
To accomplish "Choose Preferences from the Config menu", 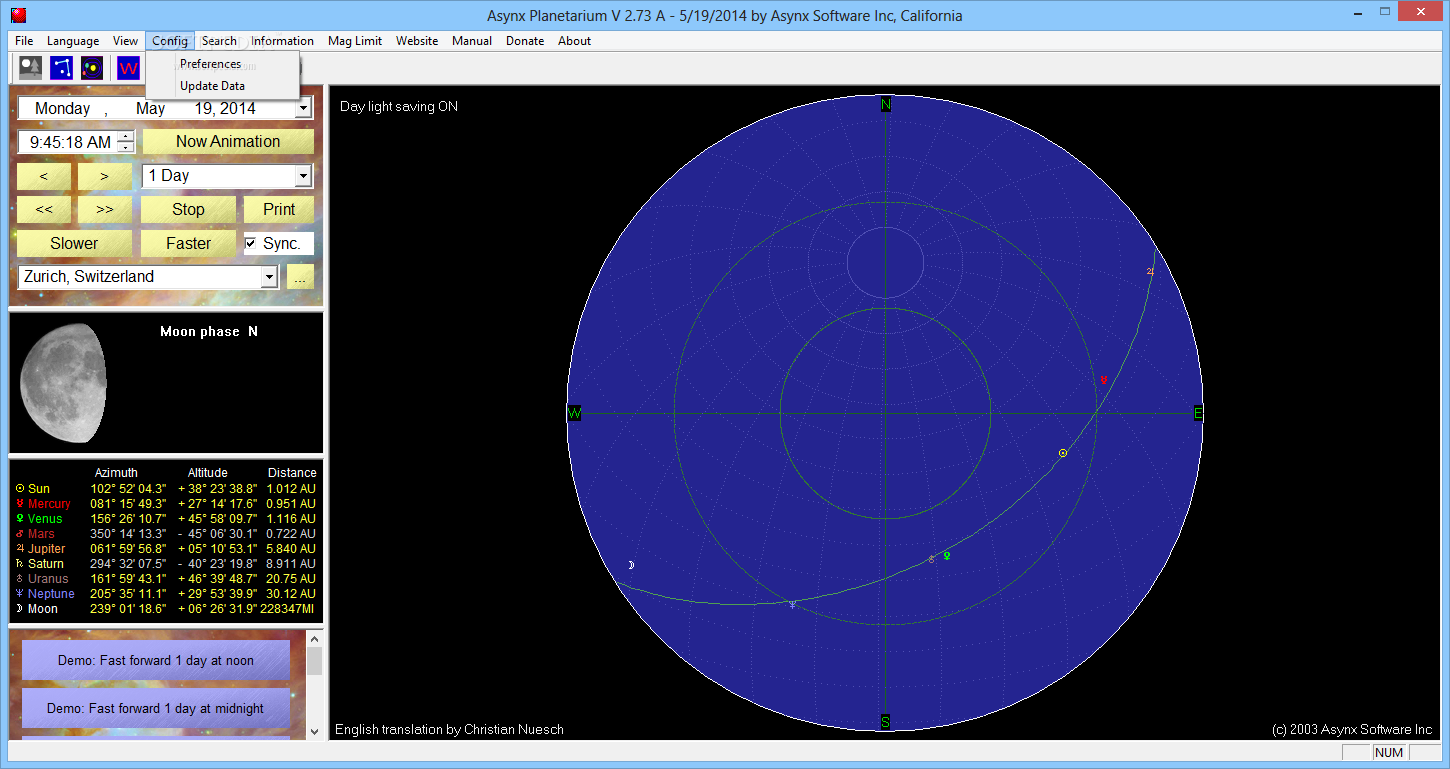I will pyautogui.click(x=210, y=64).
